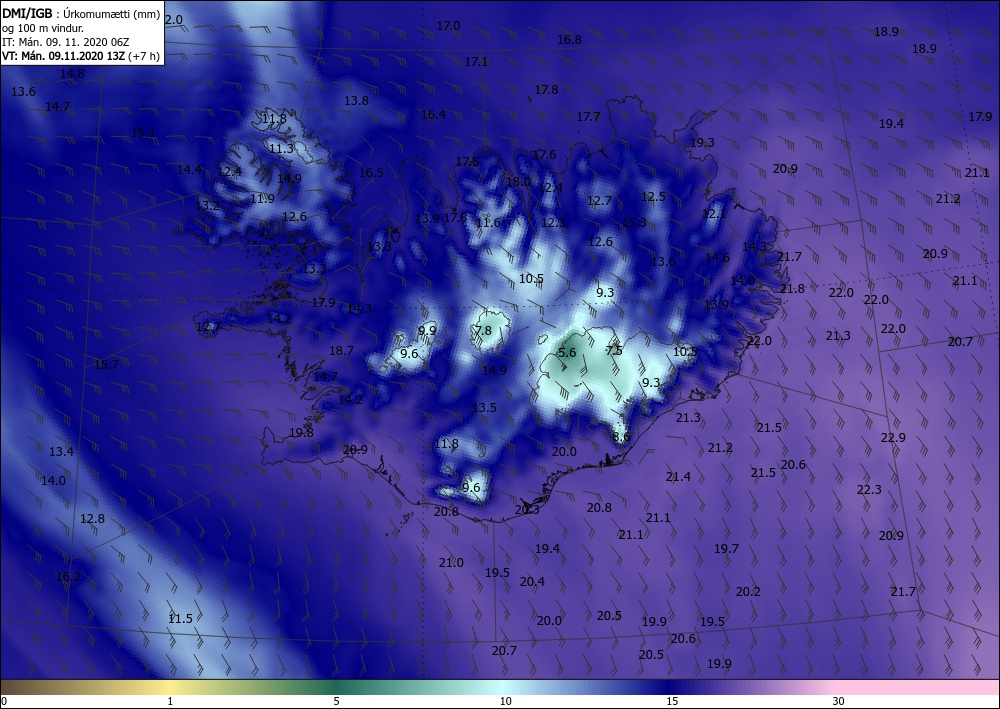Click the 7.8 value label

(x=483, y=330)
